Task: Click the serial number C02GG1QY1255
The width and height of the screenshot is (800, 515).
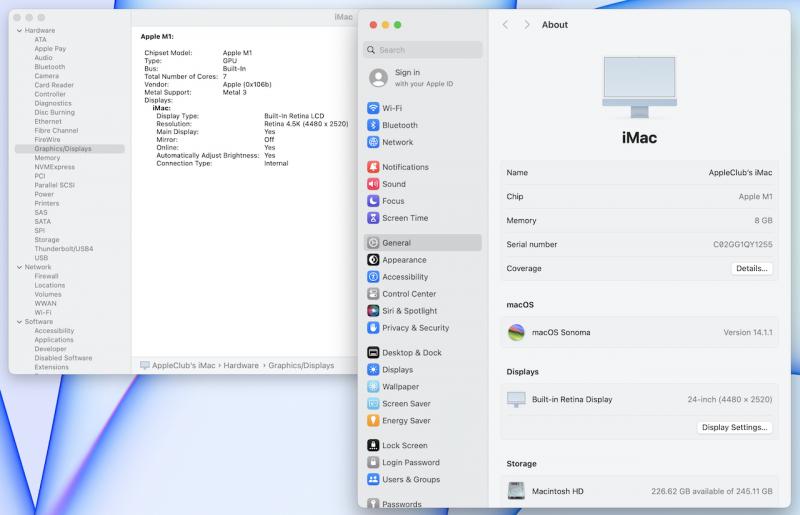Action: pyautogui.click(x=742, y=244)
